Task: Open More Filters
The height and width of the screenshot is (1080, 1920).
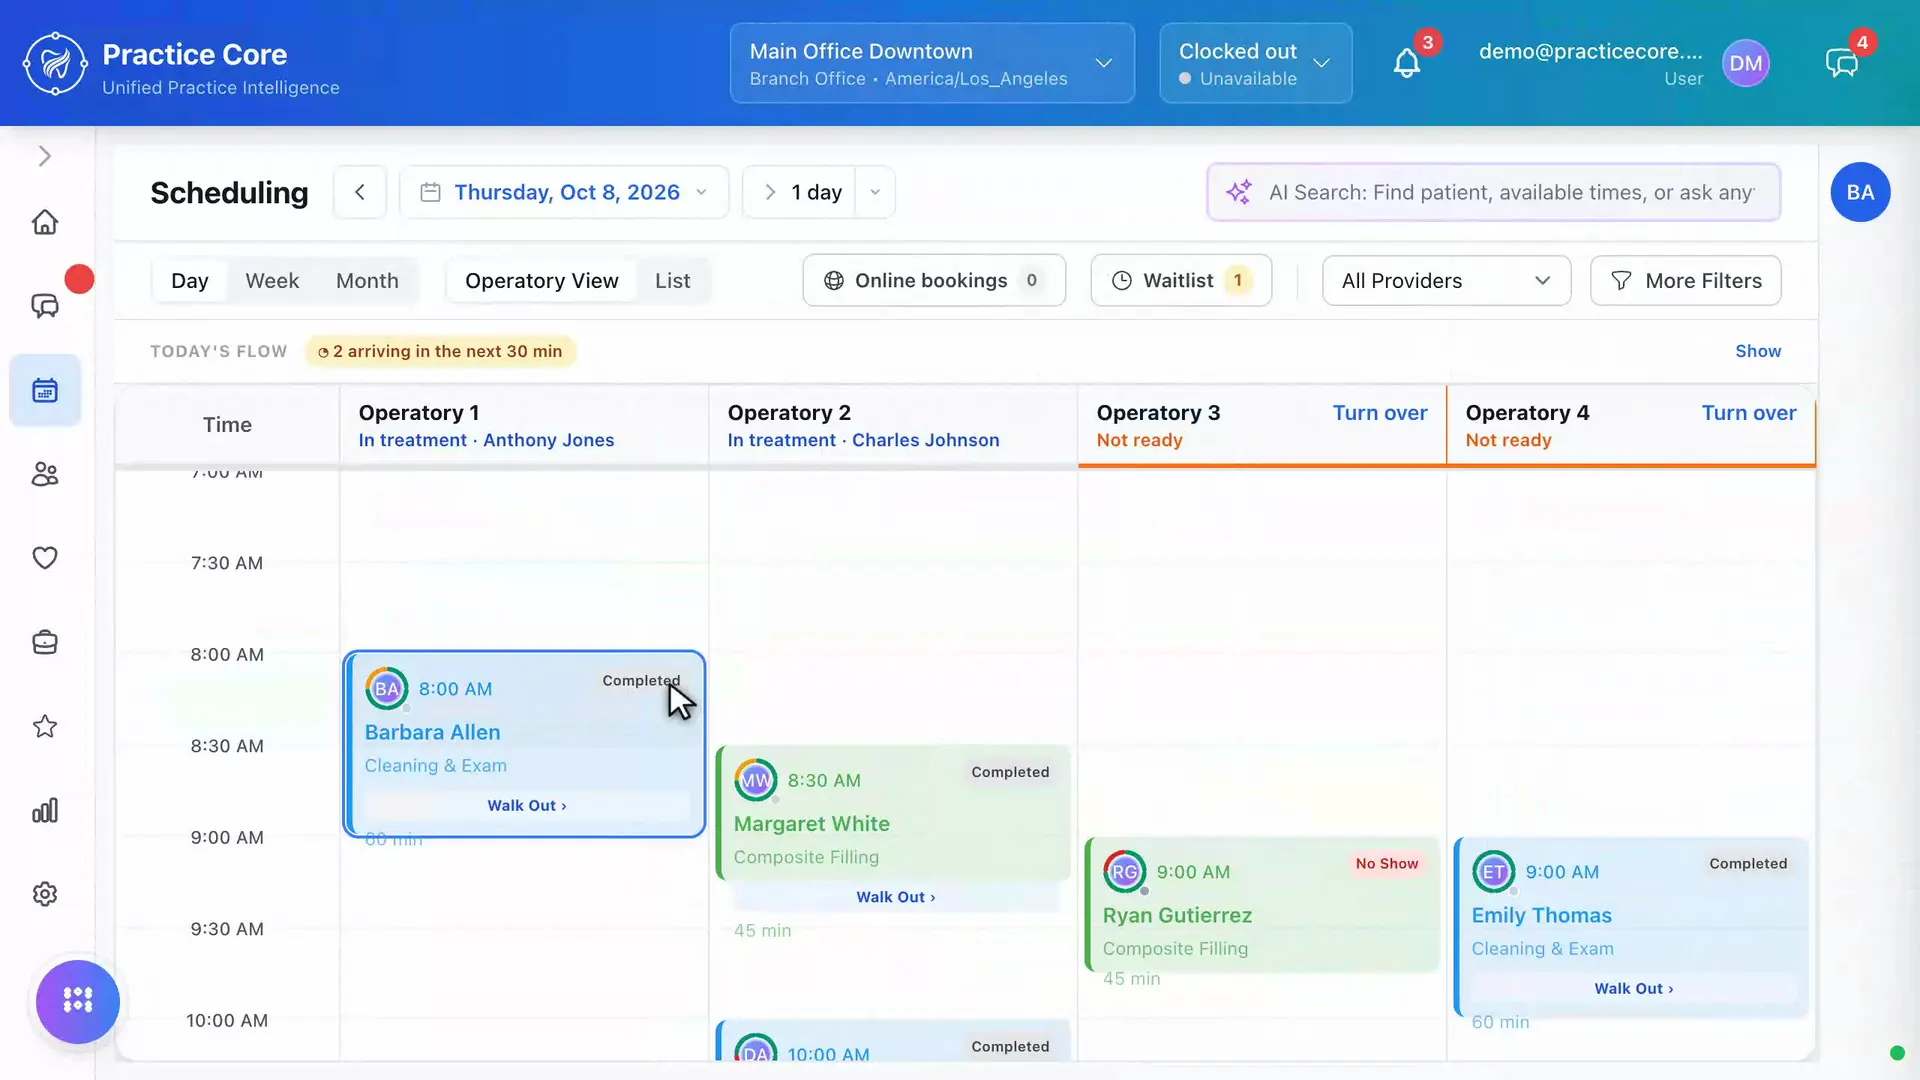Action: coord(1685,281)
